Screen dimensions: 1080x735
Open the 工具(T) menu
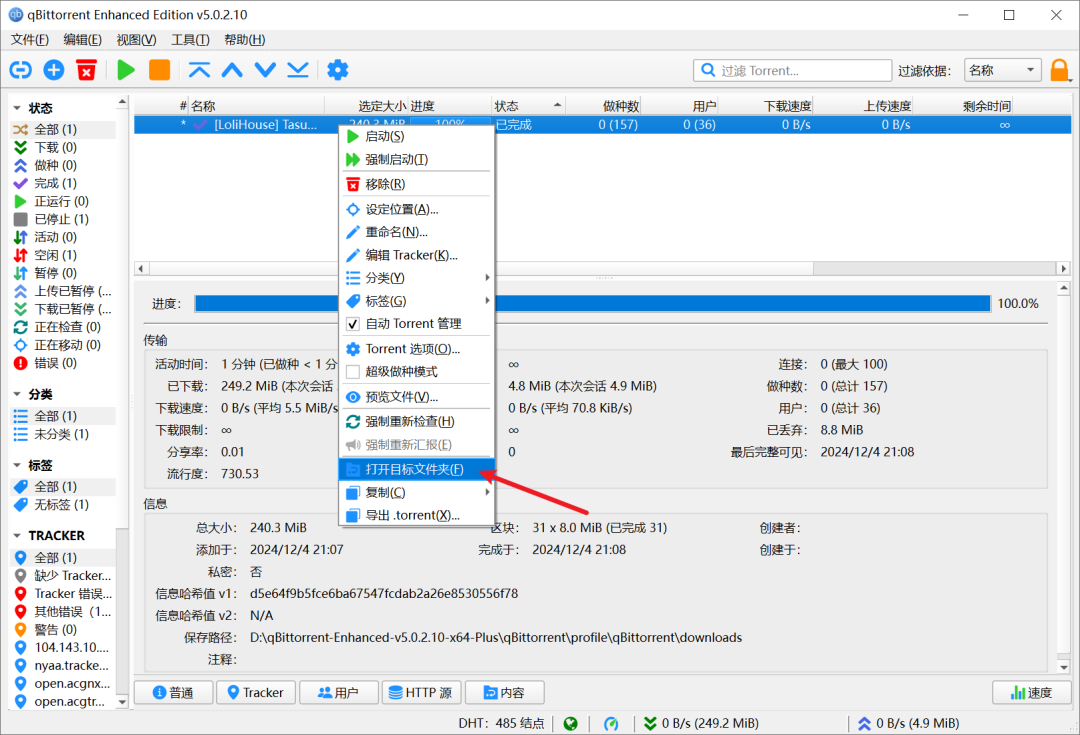click(190, 40)
